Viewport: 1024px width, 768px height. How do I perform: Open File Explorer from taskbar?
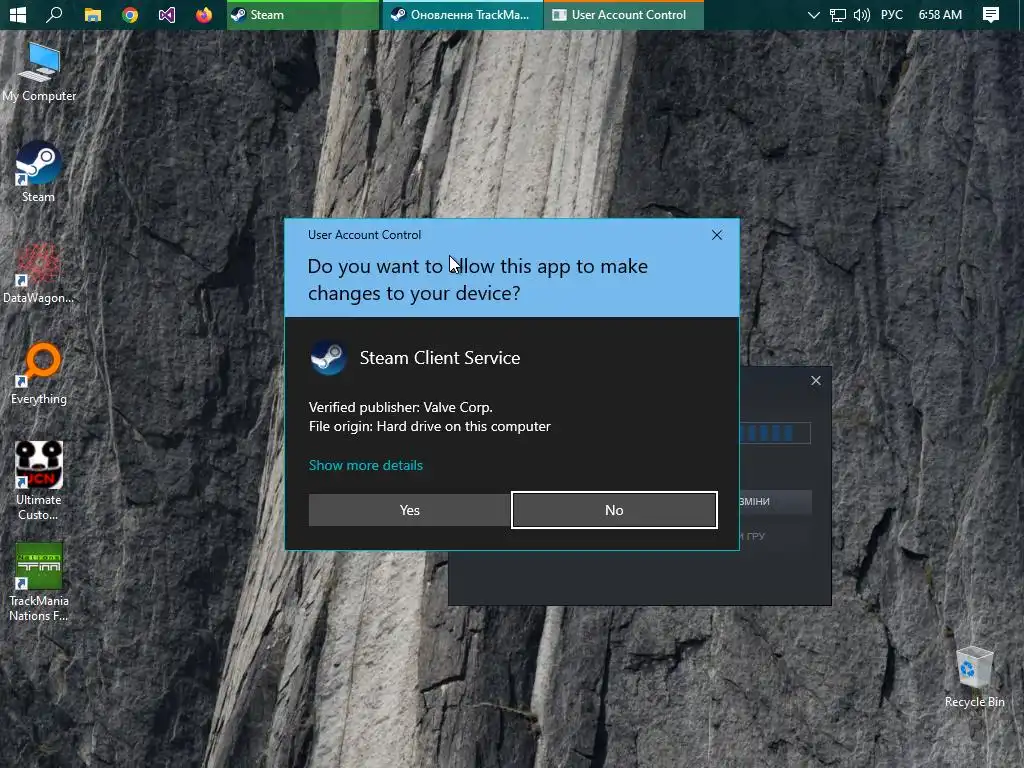93,14
